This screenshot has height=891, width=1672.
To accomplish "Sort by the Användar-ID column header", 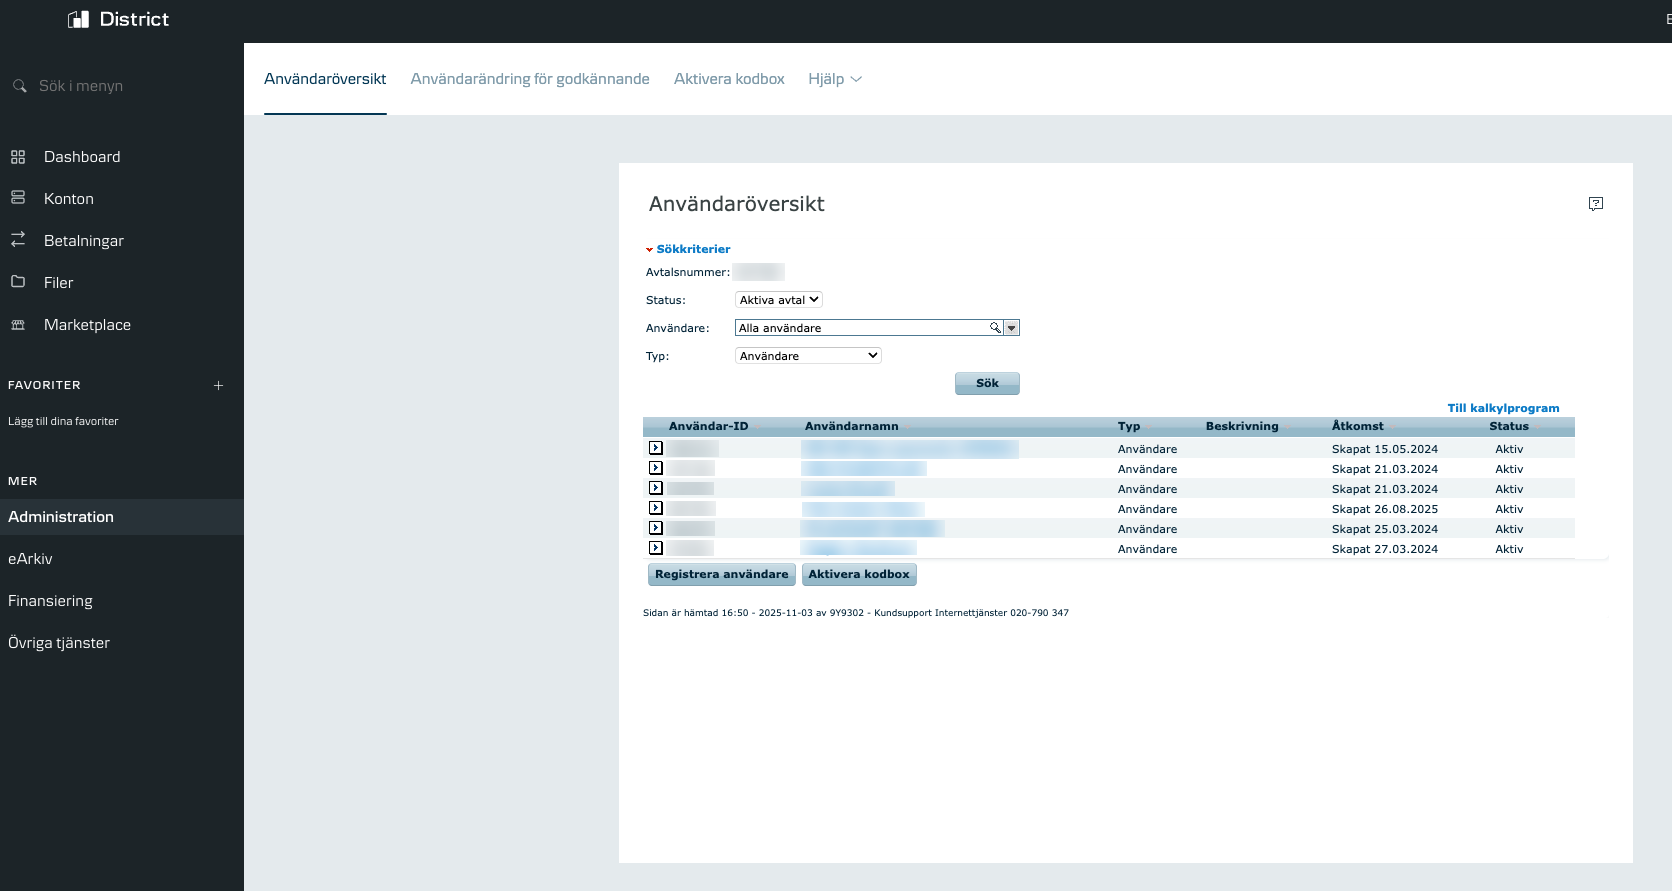I will point(708,426).
